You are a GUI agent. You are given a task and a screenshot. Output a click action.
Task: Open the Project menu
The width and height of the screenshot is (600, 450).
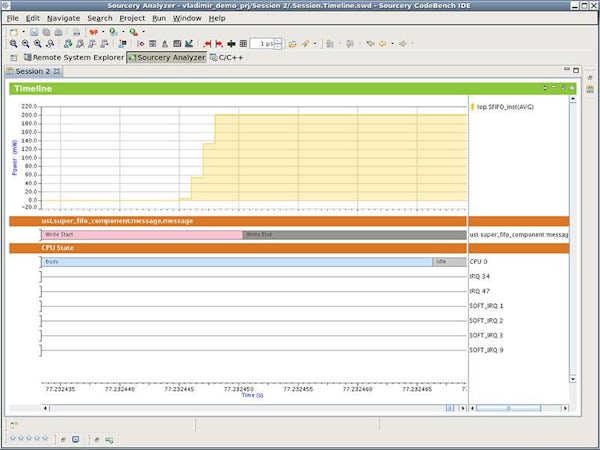tap(132, 18)
